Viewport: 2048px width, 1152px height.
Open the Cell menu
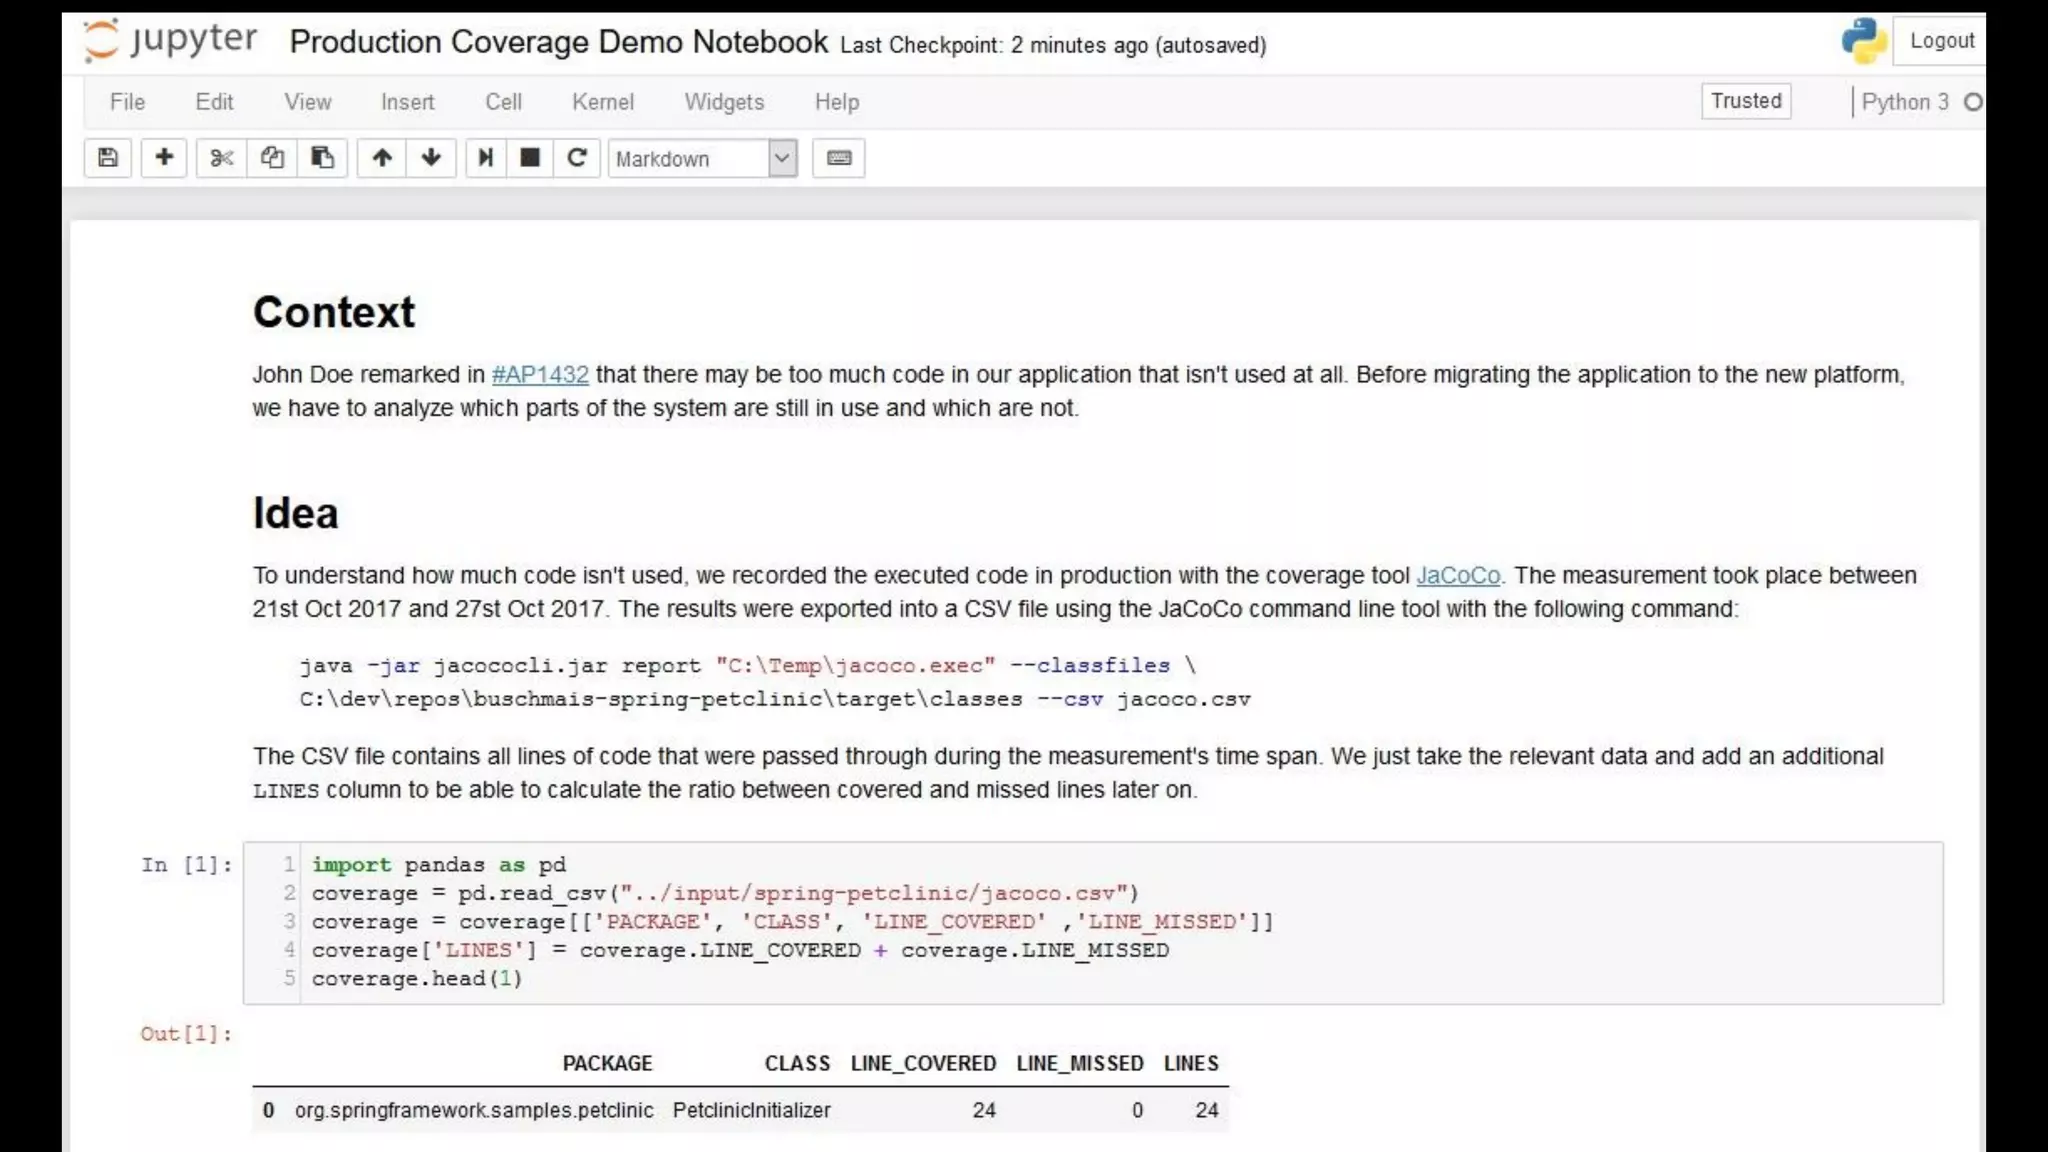(x=503, y=102)
